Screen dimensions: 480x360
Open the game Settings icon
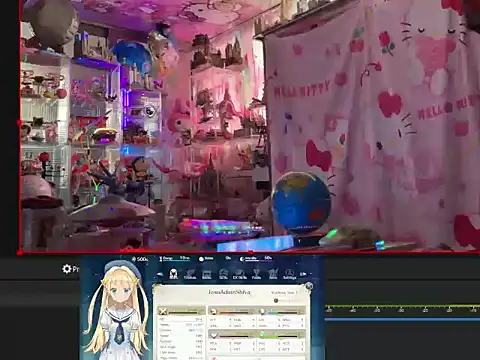tap(289, 274)
